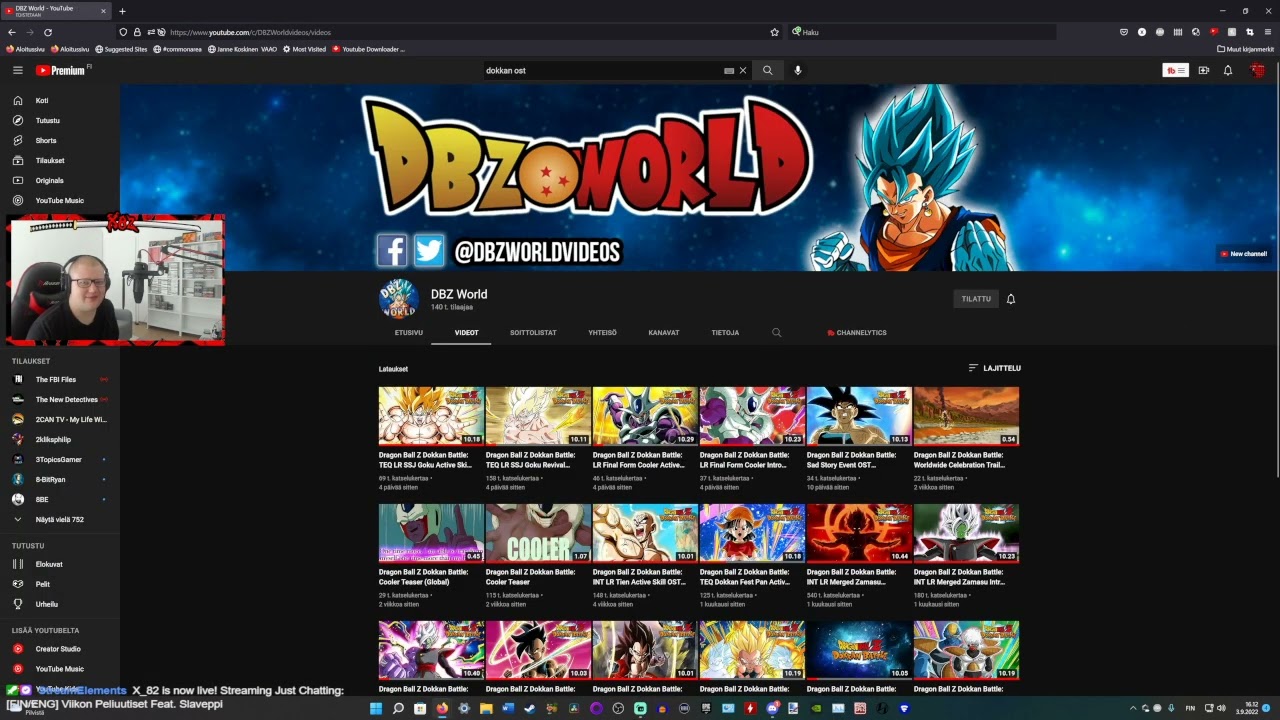Switch to the Etusivu channel tab
This screenshot has height=720, width=1280.
pyautogui.click(x=409, y=333)
